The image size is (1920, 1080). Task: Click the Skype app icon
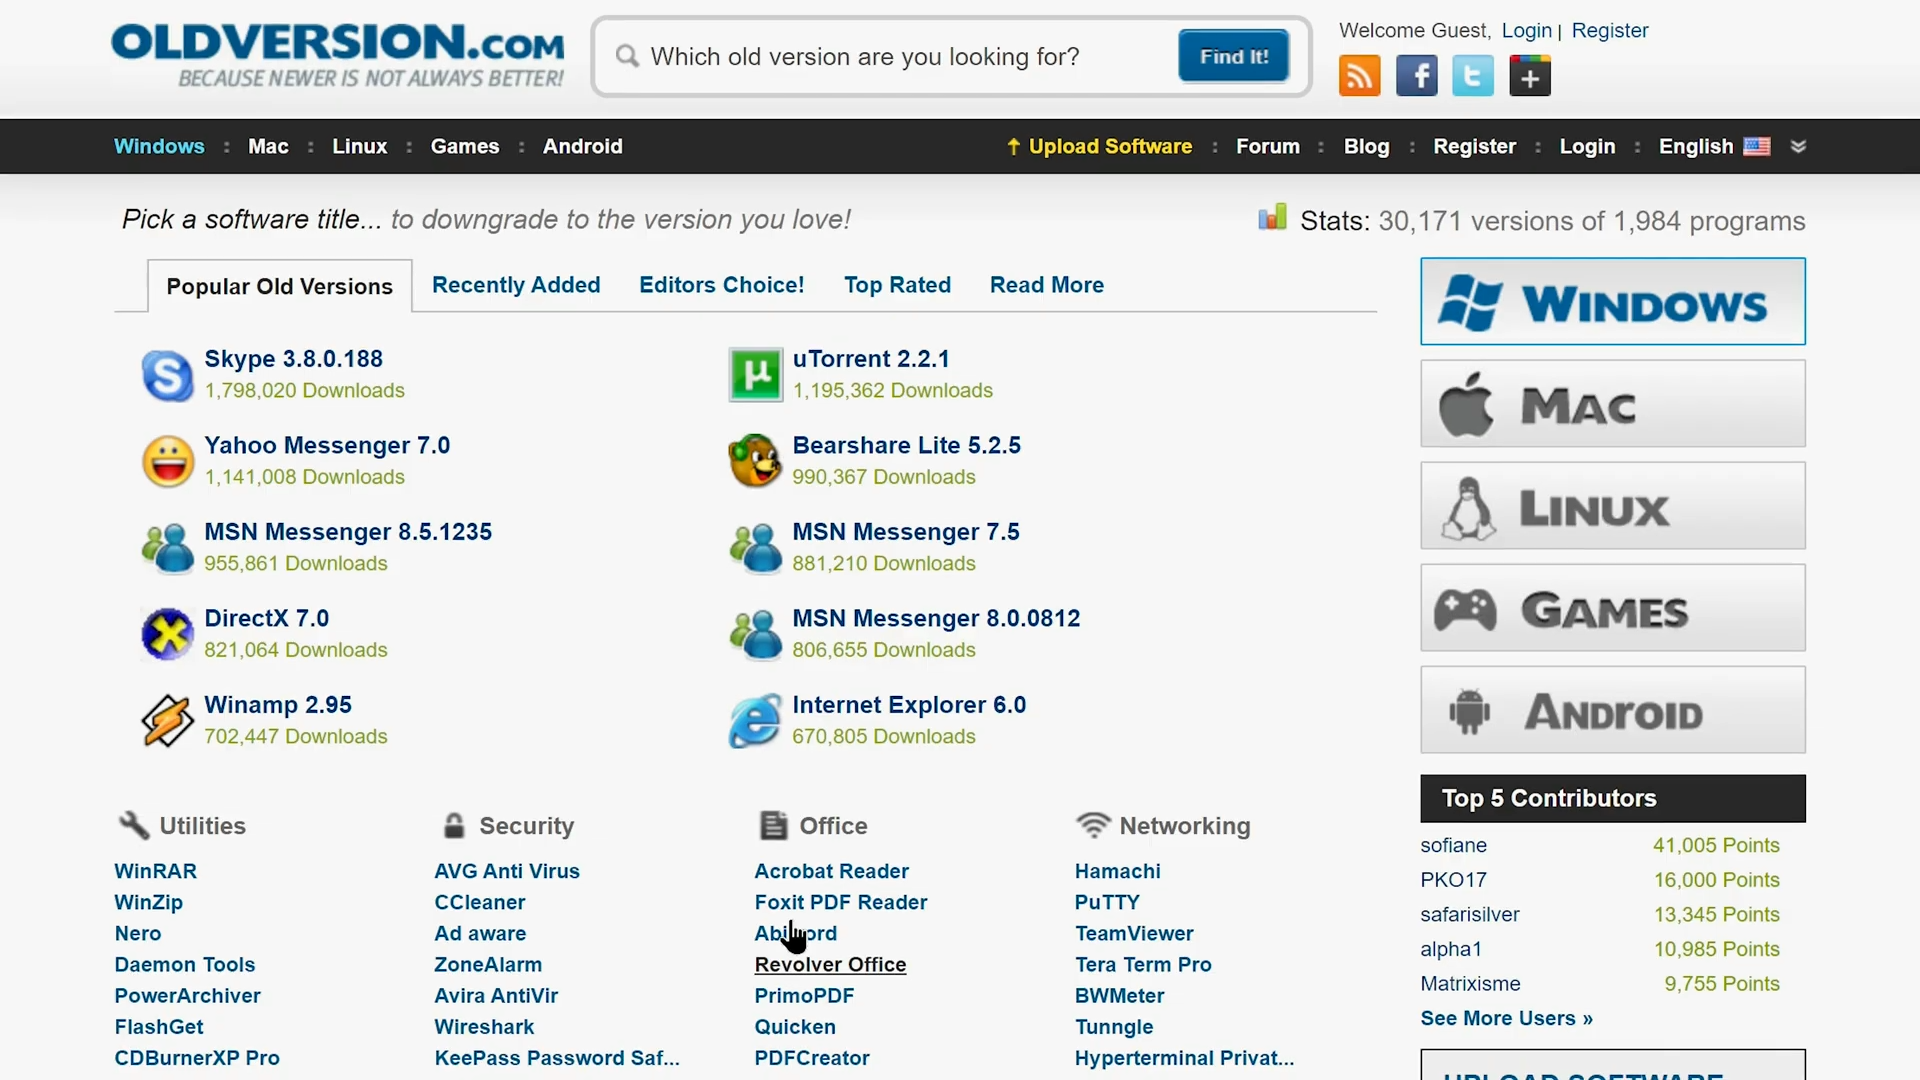pyautogui.click(x=167, y=375)
